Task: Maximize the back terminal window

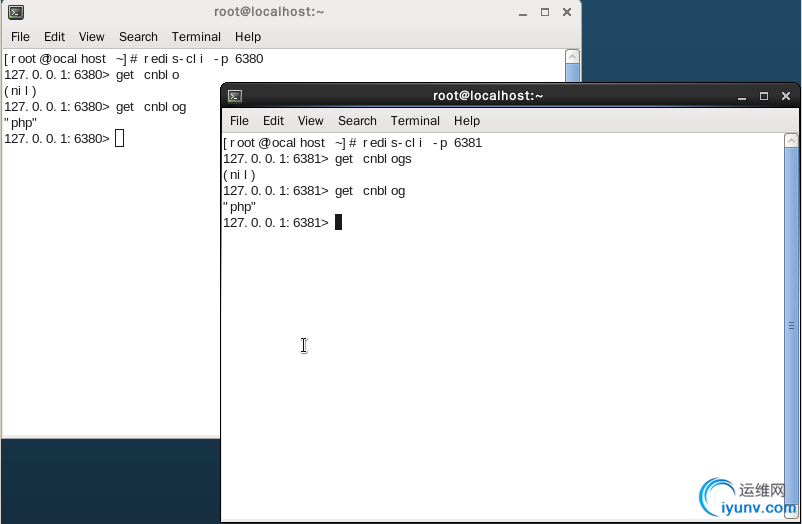Action: point(545,12)
